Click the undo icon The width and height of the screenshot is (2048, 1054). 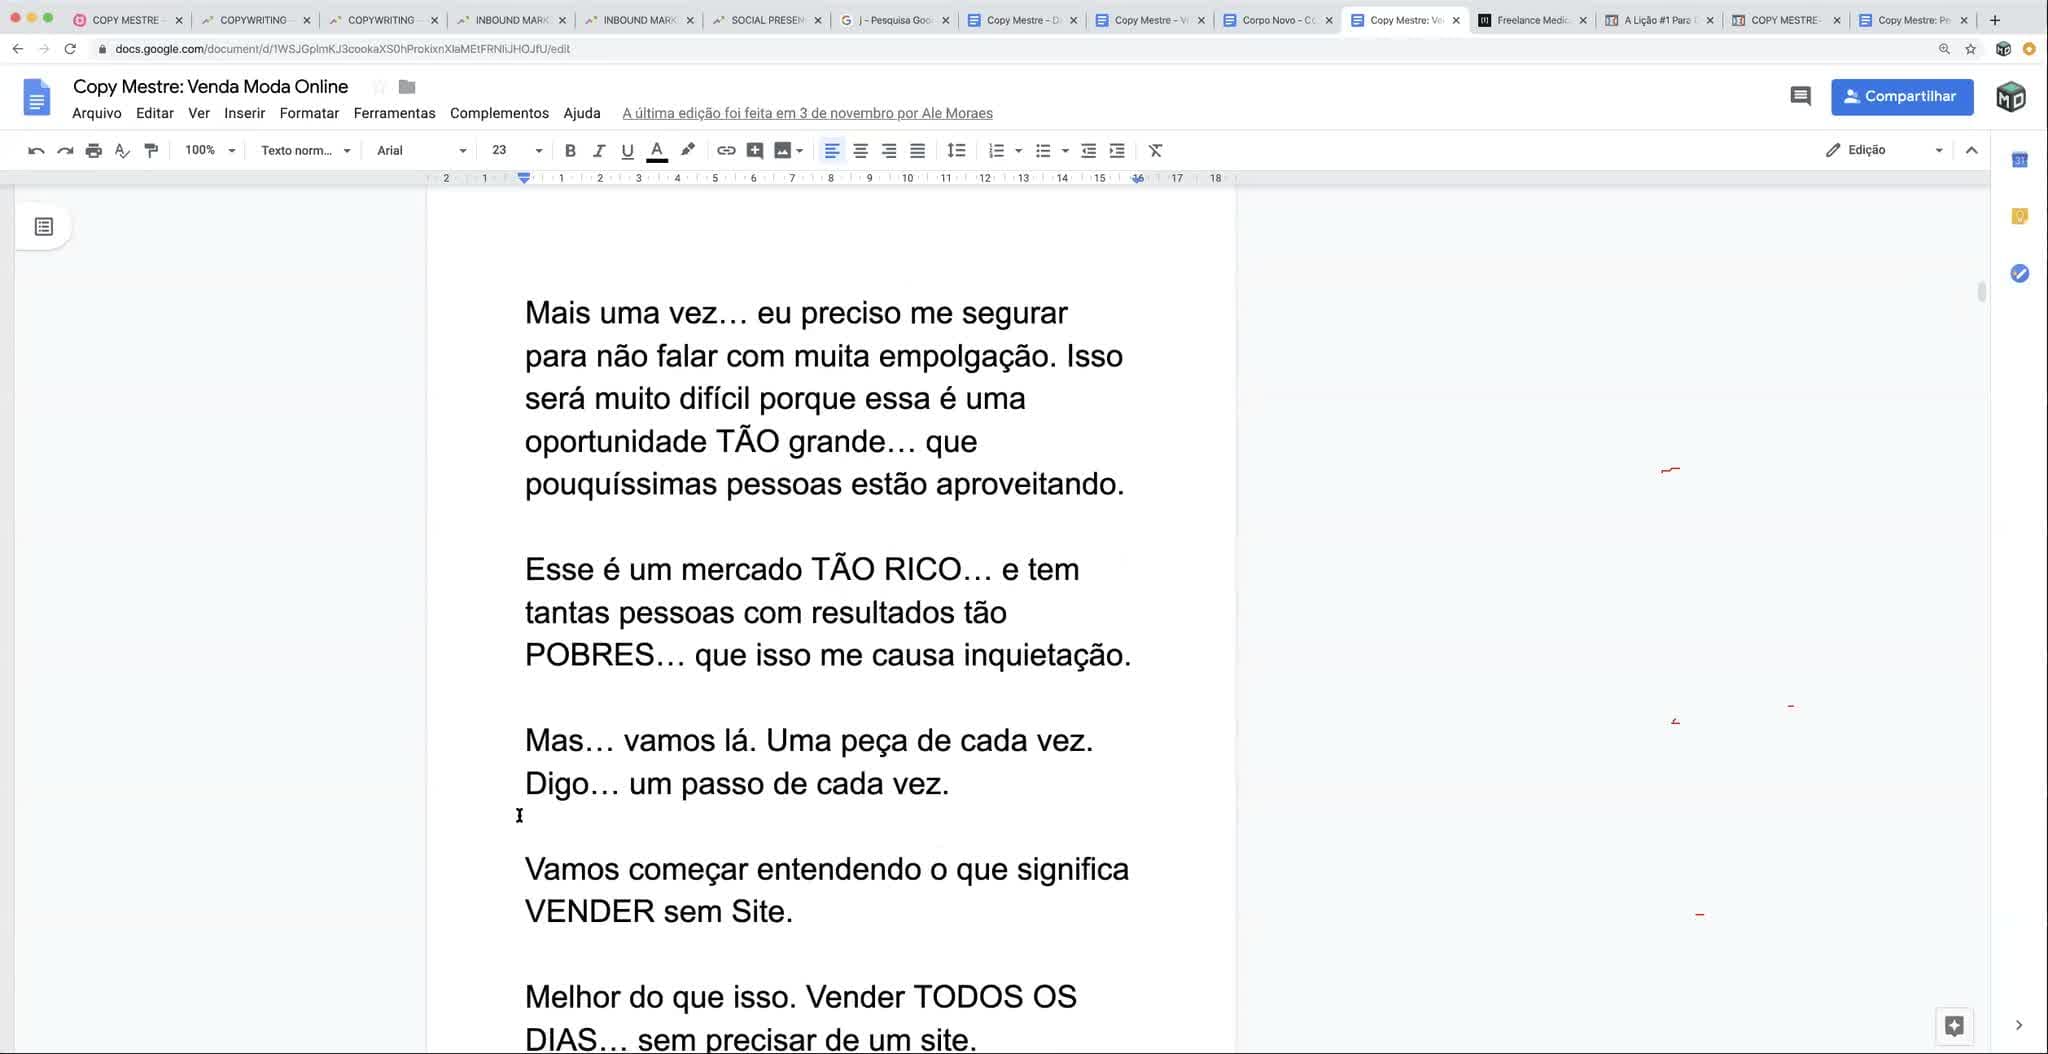coord(36,150)
